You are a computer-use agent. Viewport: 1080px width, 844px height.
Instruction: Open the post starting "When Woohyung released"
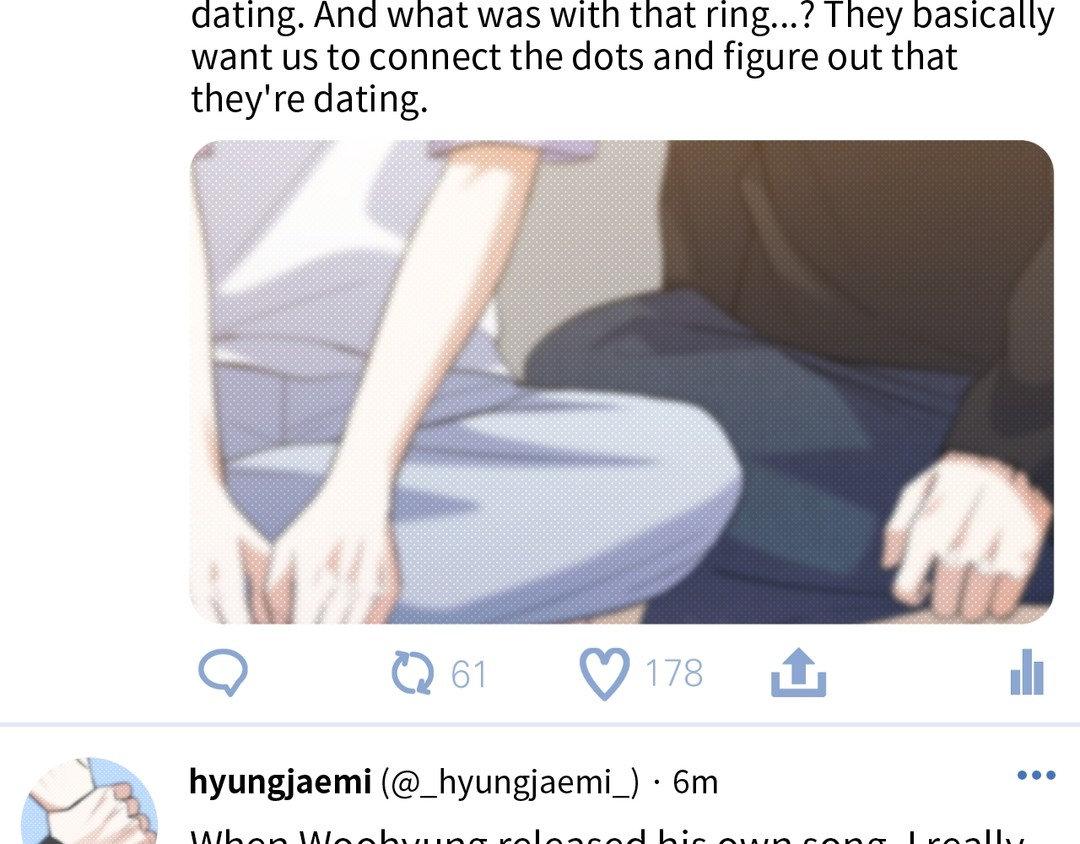click(x=608, y=836)
